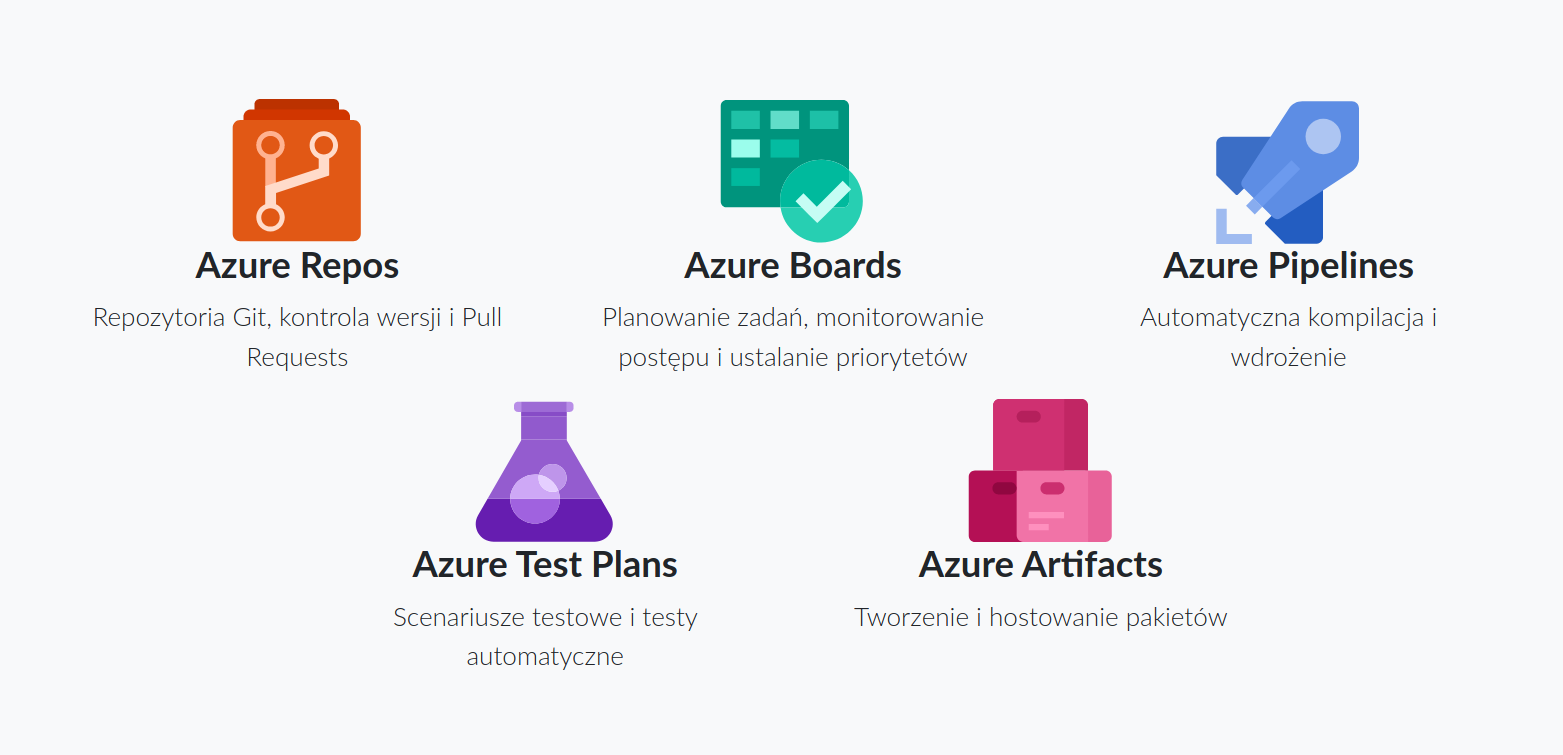Screen dimensions: 1563x755
Task: Click the Tworzenie i hostowanie pakietów text
Action: [x=1040, y=617]
